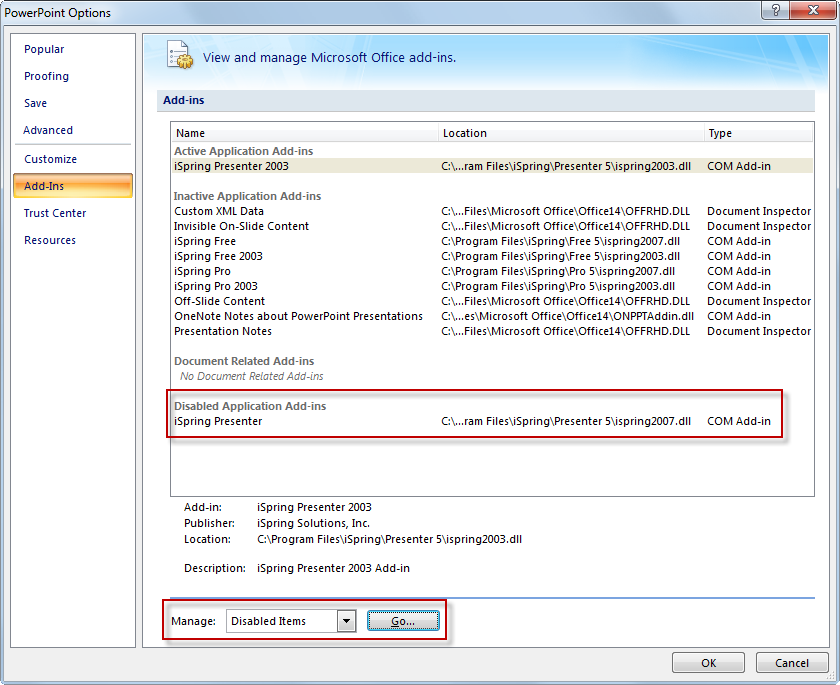
Task: Select the Custom XML Data add-in row
Action: [492, 211]
